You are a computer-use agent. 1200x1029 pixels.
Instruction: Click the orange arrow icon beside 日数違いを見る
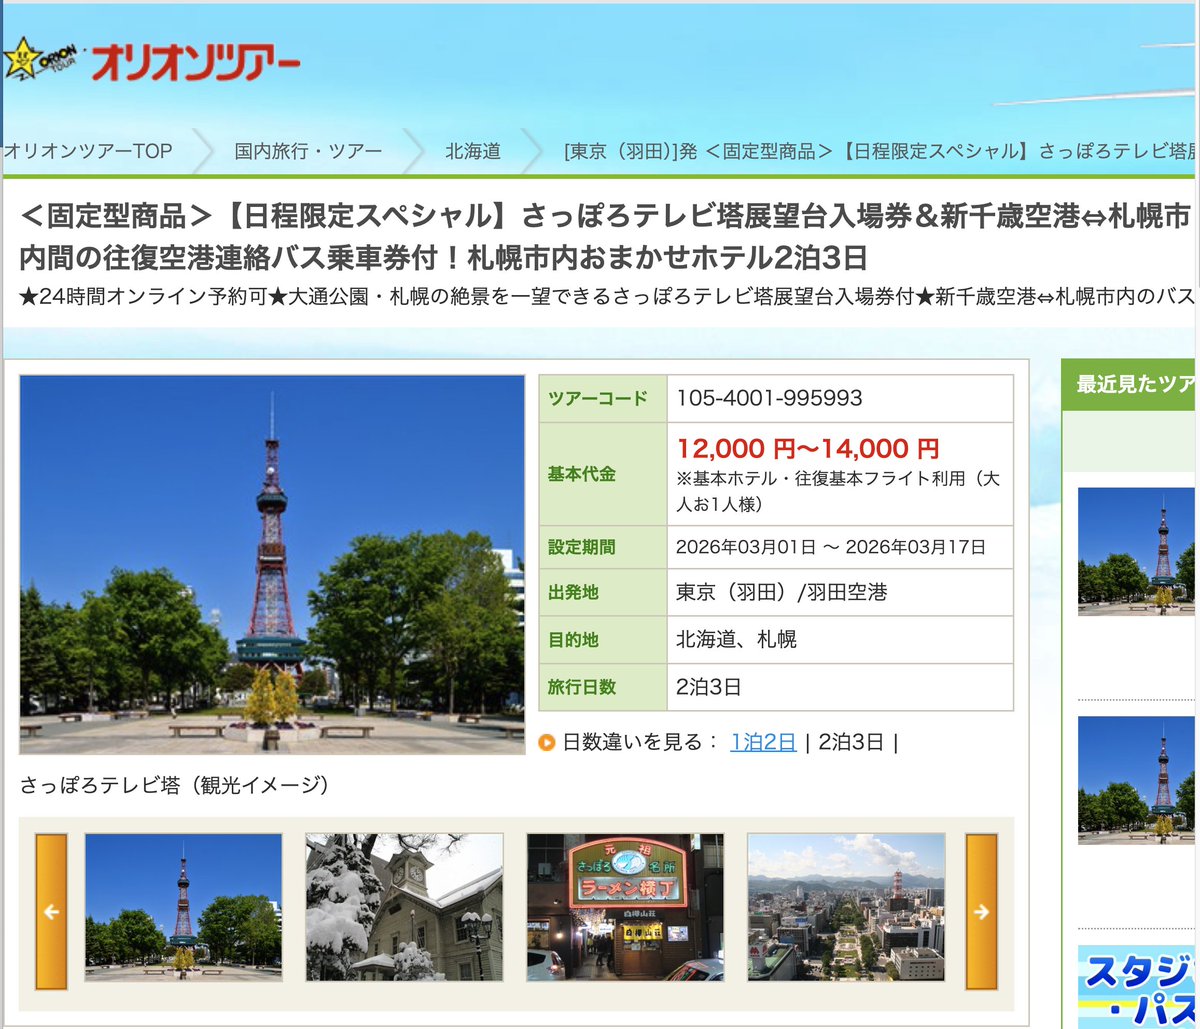click(x=546, y=742)
